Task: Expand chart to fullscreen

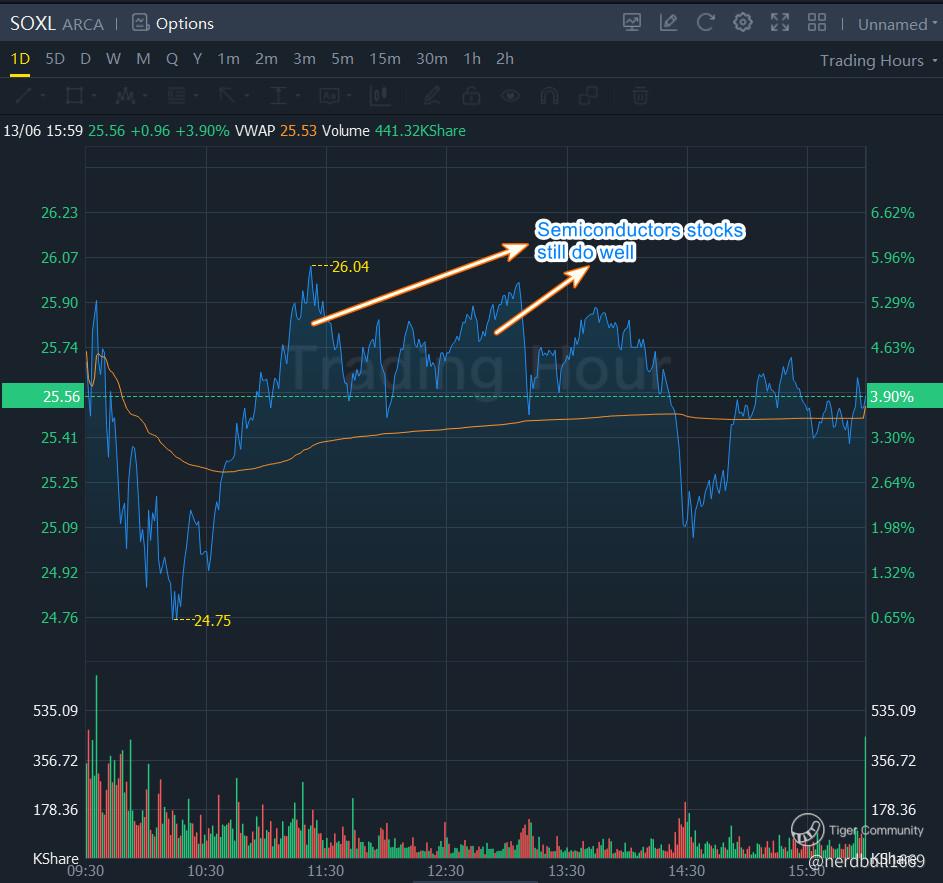Action: [780, 23]
